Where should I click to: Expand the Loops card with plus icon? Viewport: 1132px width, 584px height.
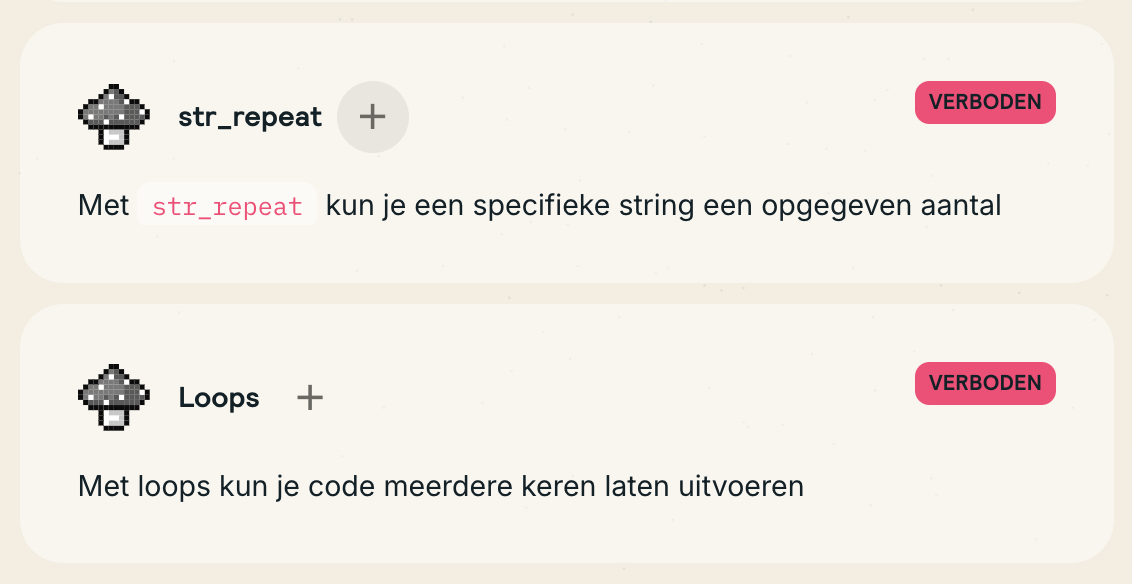pyautogui.click(x=310, y=398)
